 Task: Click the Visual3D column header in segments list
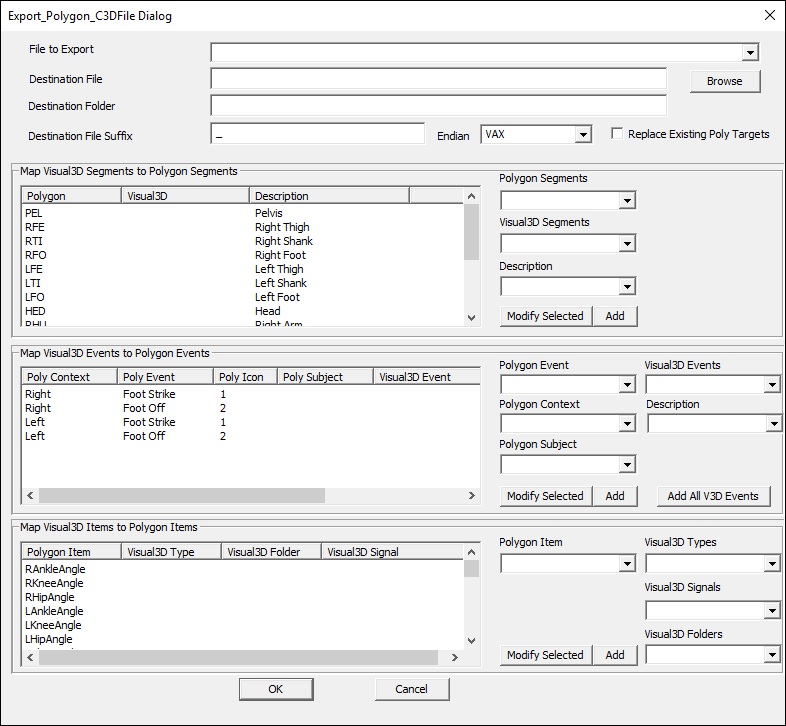pos(185,196)
